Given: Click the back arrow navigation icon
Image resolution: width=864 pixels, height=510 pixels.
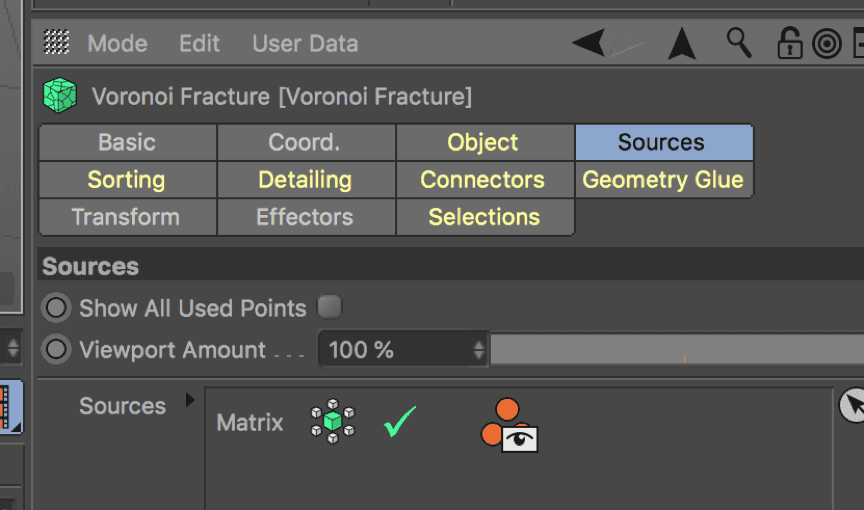Looking at the screenshot, I should [x=590, y=43].
